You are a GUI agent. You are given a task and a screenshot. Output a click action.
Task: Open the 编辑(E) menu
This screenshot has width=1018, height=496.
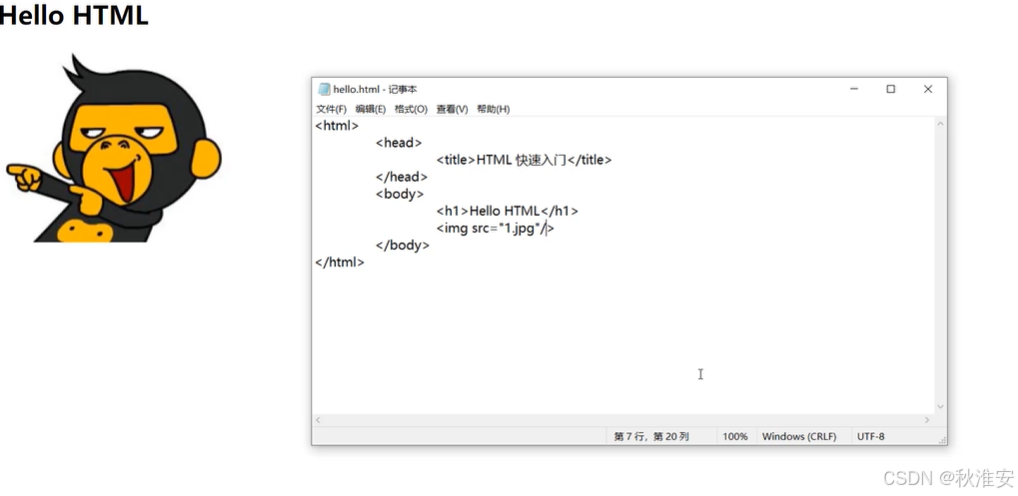pyautogui.click(x=371, y=109)
